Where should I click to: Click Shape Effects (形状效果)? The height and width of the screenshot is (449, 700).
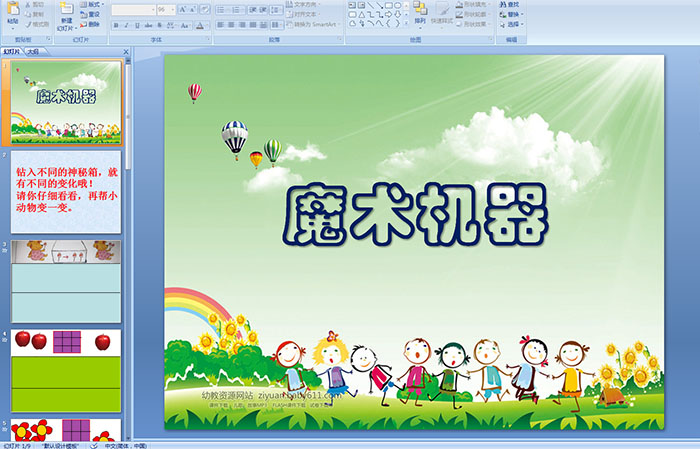click(473, 24)
